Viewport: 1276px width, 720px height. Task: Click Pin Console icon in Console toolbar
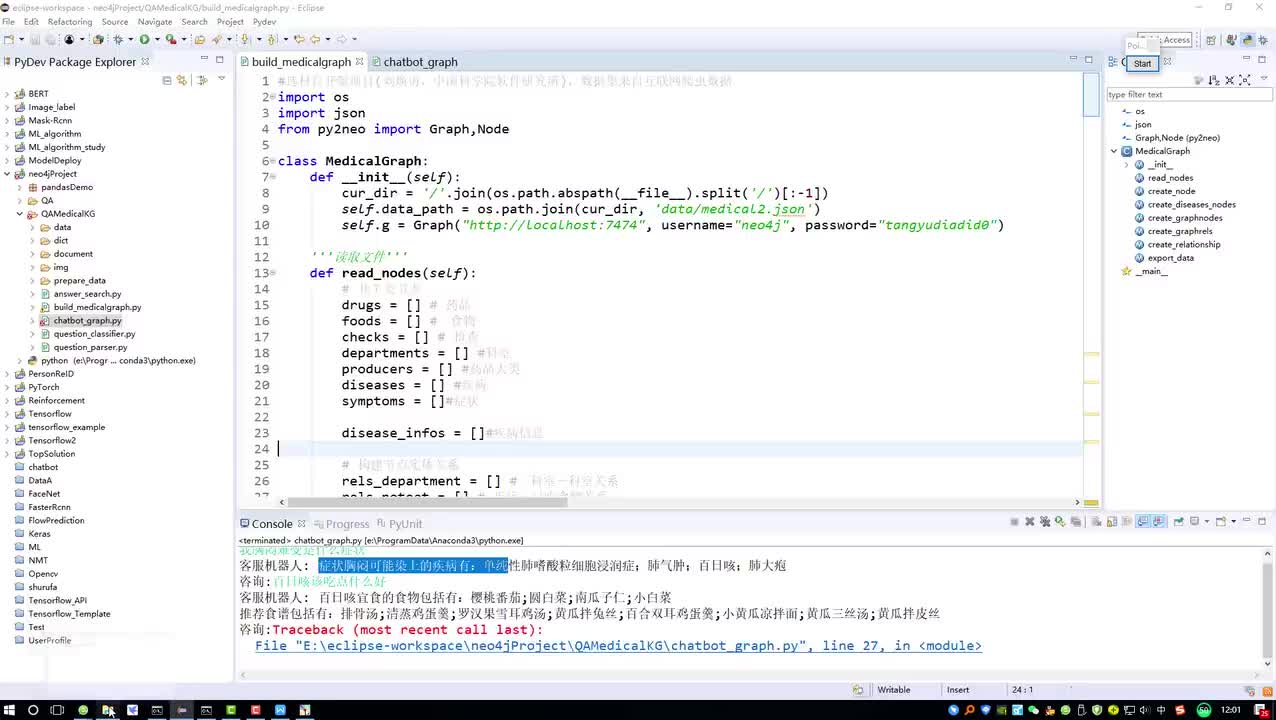tap(1177, 521)
